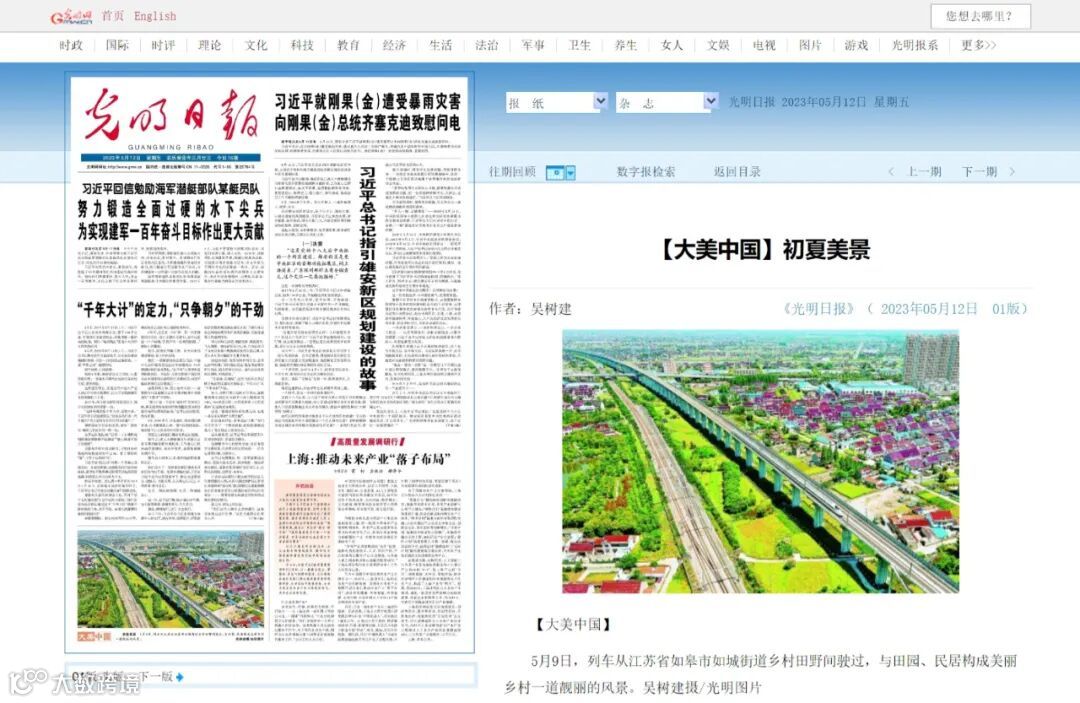1080x703 pixels.
Task: Click article title 【大美中国】初夏美景
Action: 764,249
